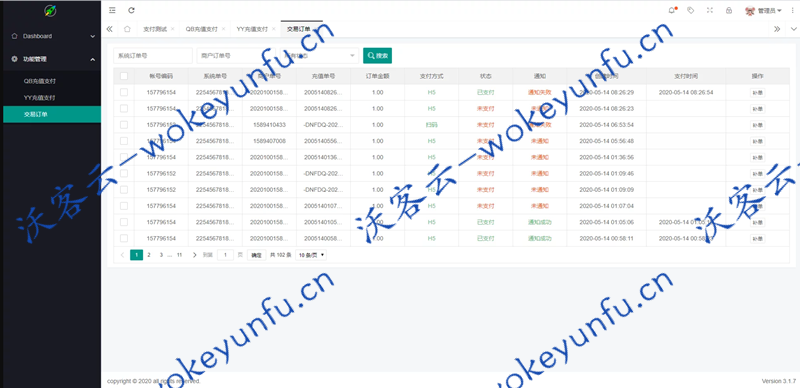Select all rows via header checkbox
Image resolution: width=800 pixels, height=388 pixels.
[x=124, y=76]
